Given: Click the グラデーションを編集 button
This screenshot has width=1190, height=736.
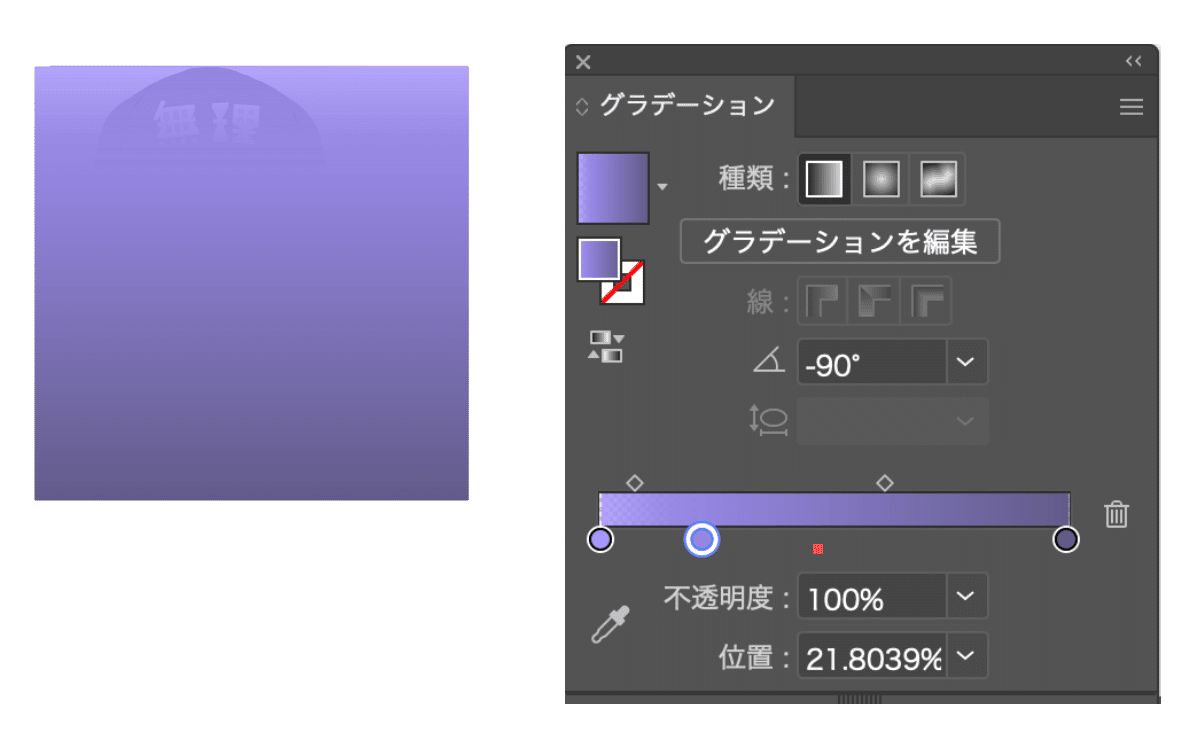Looking at the screenshot, I should [x=839, y=241].
